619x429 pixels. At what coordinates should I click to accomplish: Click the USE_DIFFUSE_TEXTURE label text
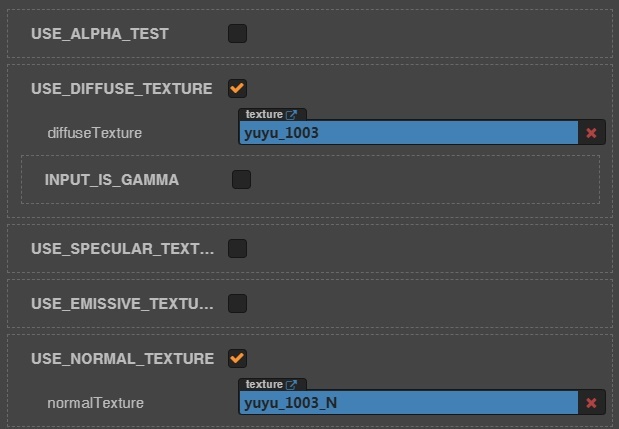coord(122,89)
